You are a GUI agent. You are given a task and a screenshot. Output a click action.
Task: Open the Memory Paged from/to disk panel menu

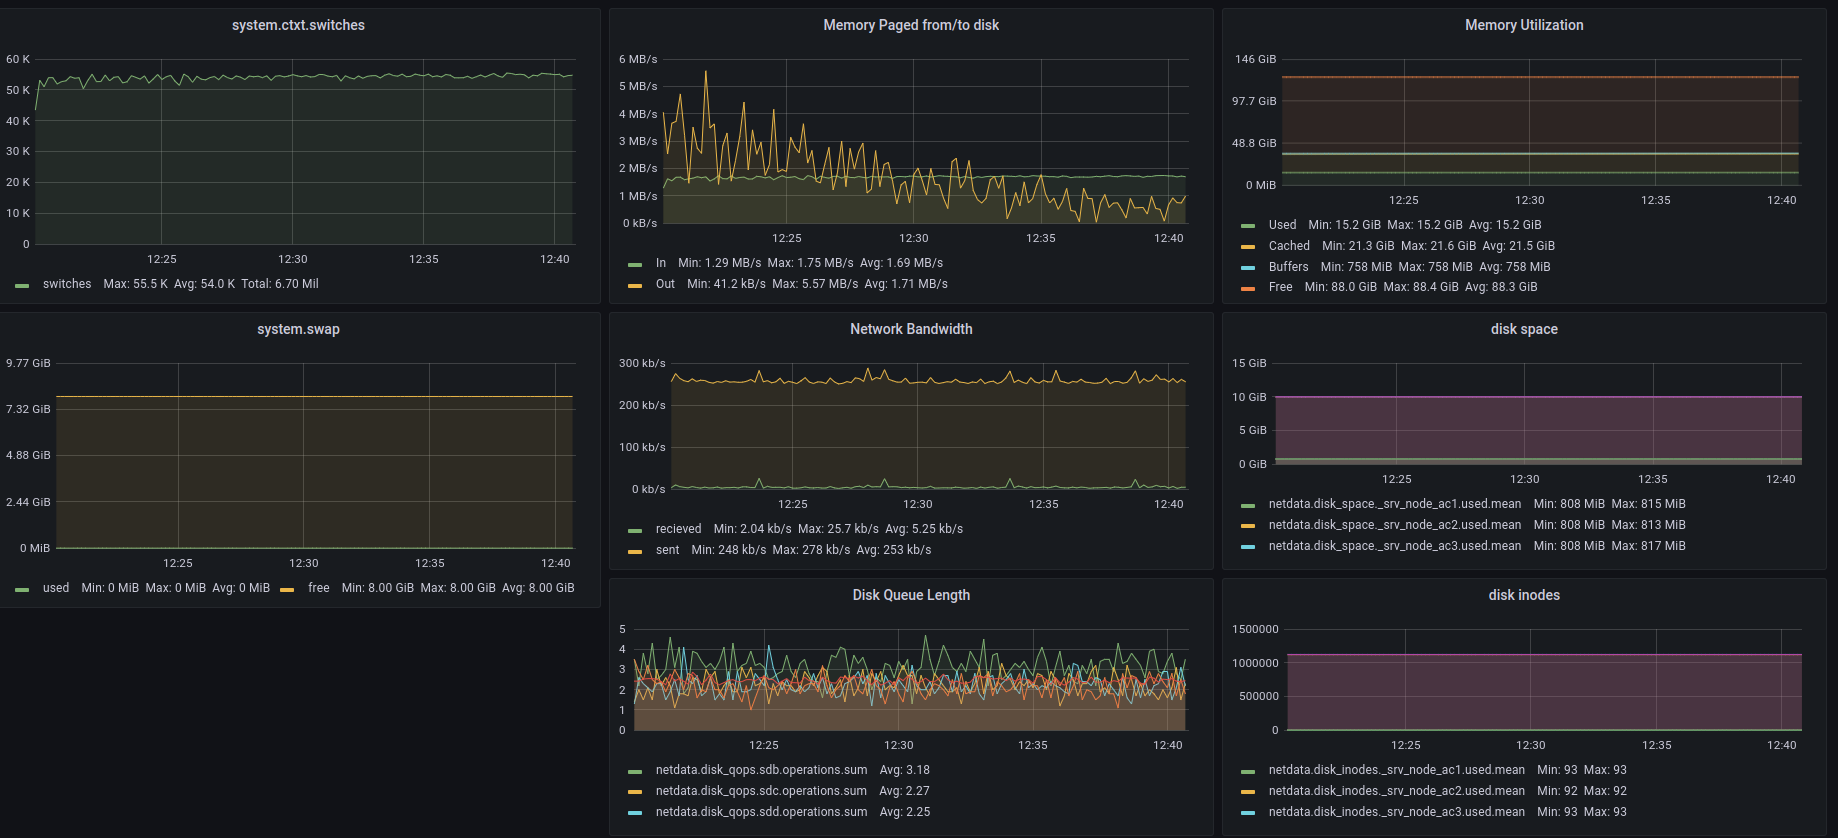910,25
